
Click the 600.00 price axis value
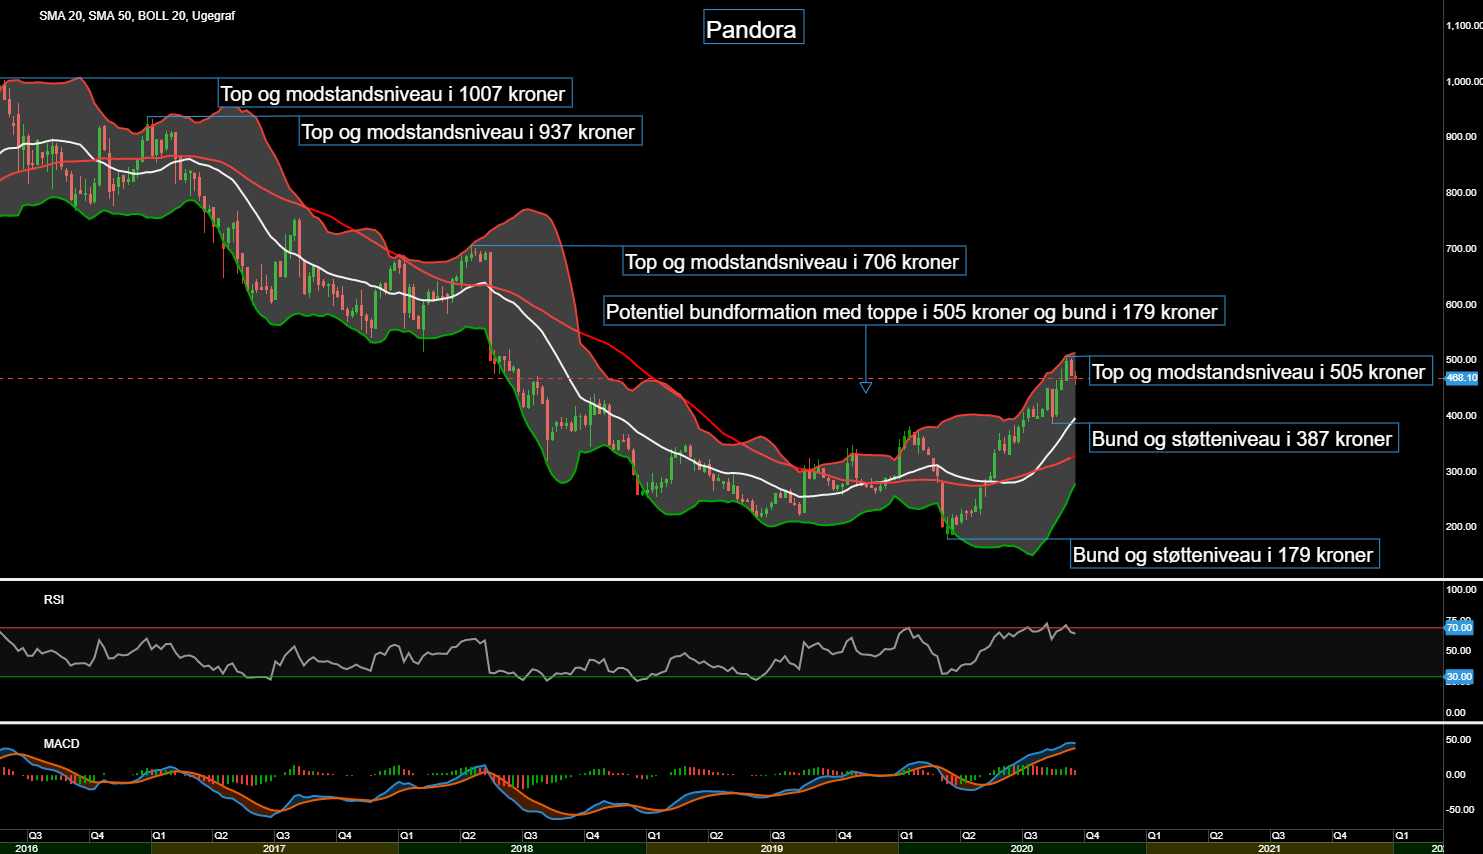(1461, 305)
